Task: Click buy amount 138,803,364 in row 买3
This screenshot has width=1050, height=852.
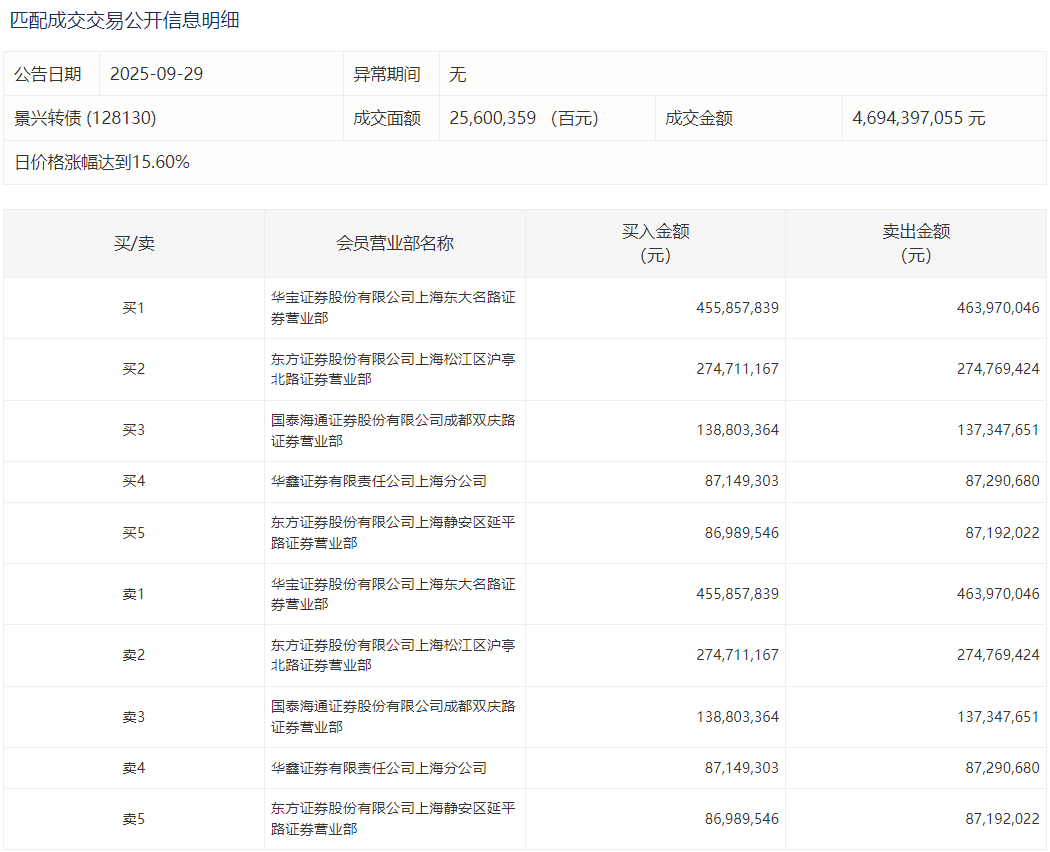Action: 737,430
